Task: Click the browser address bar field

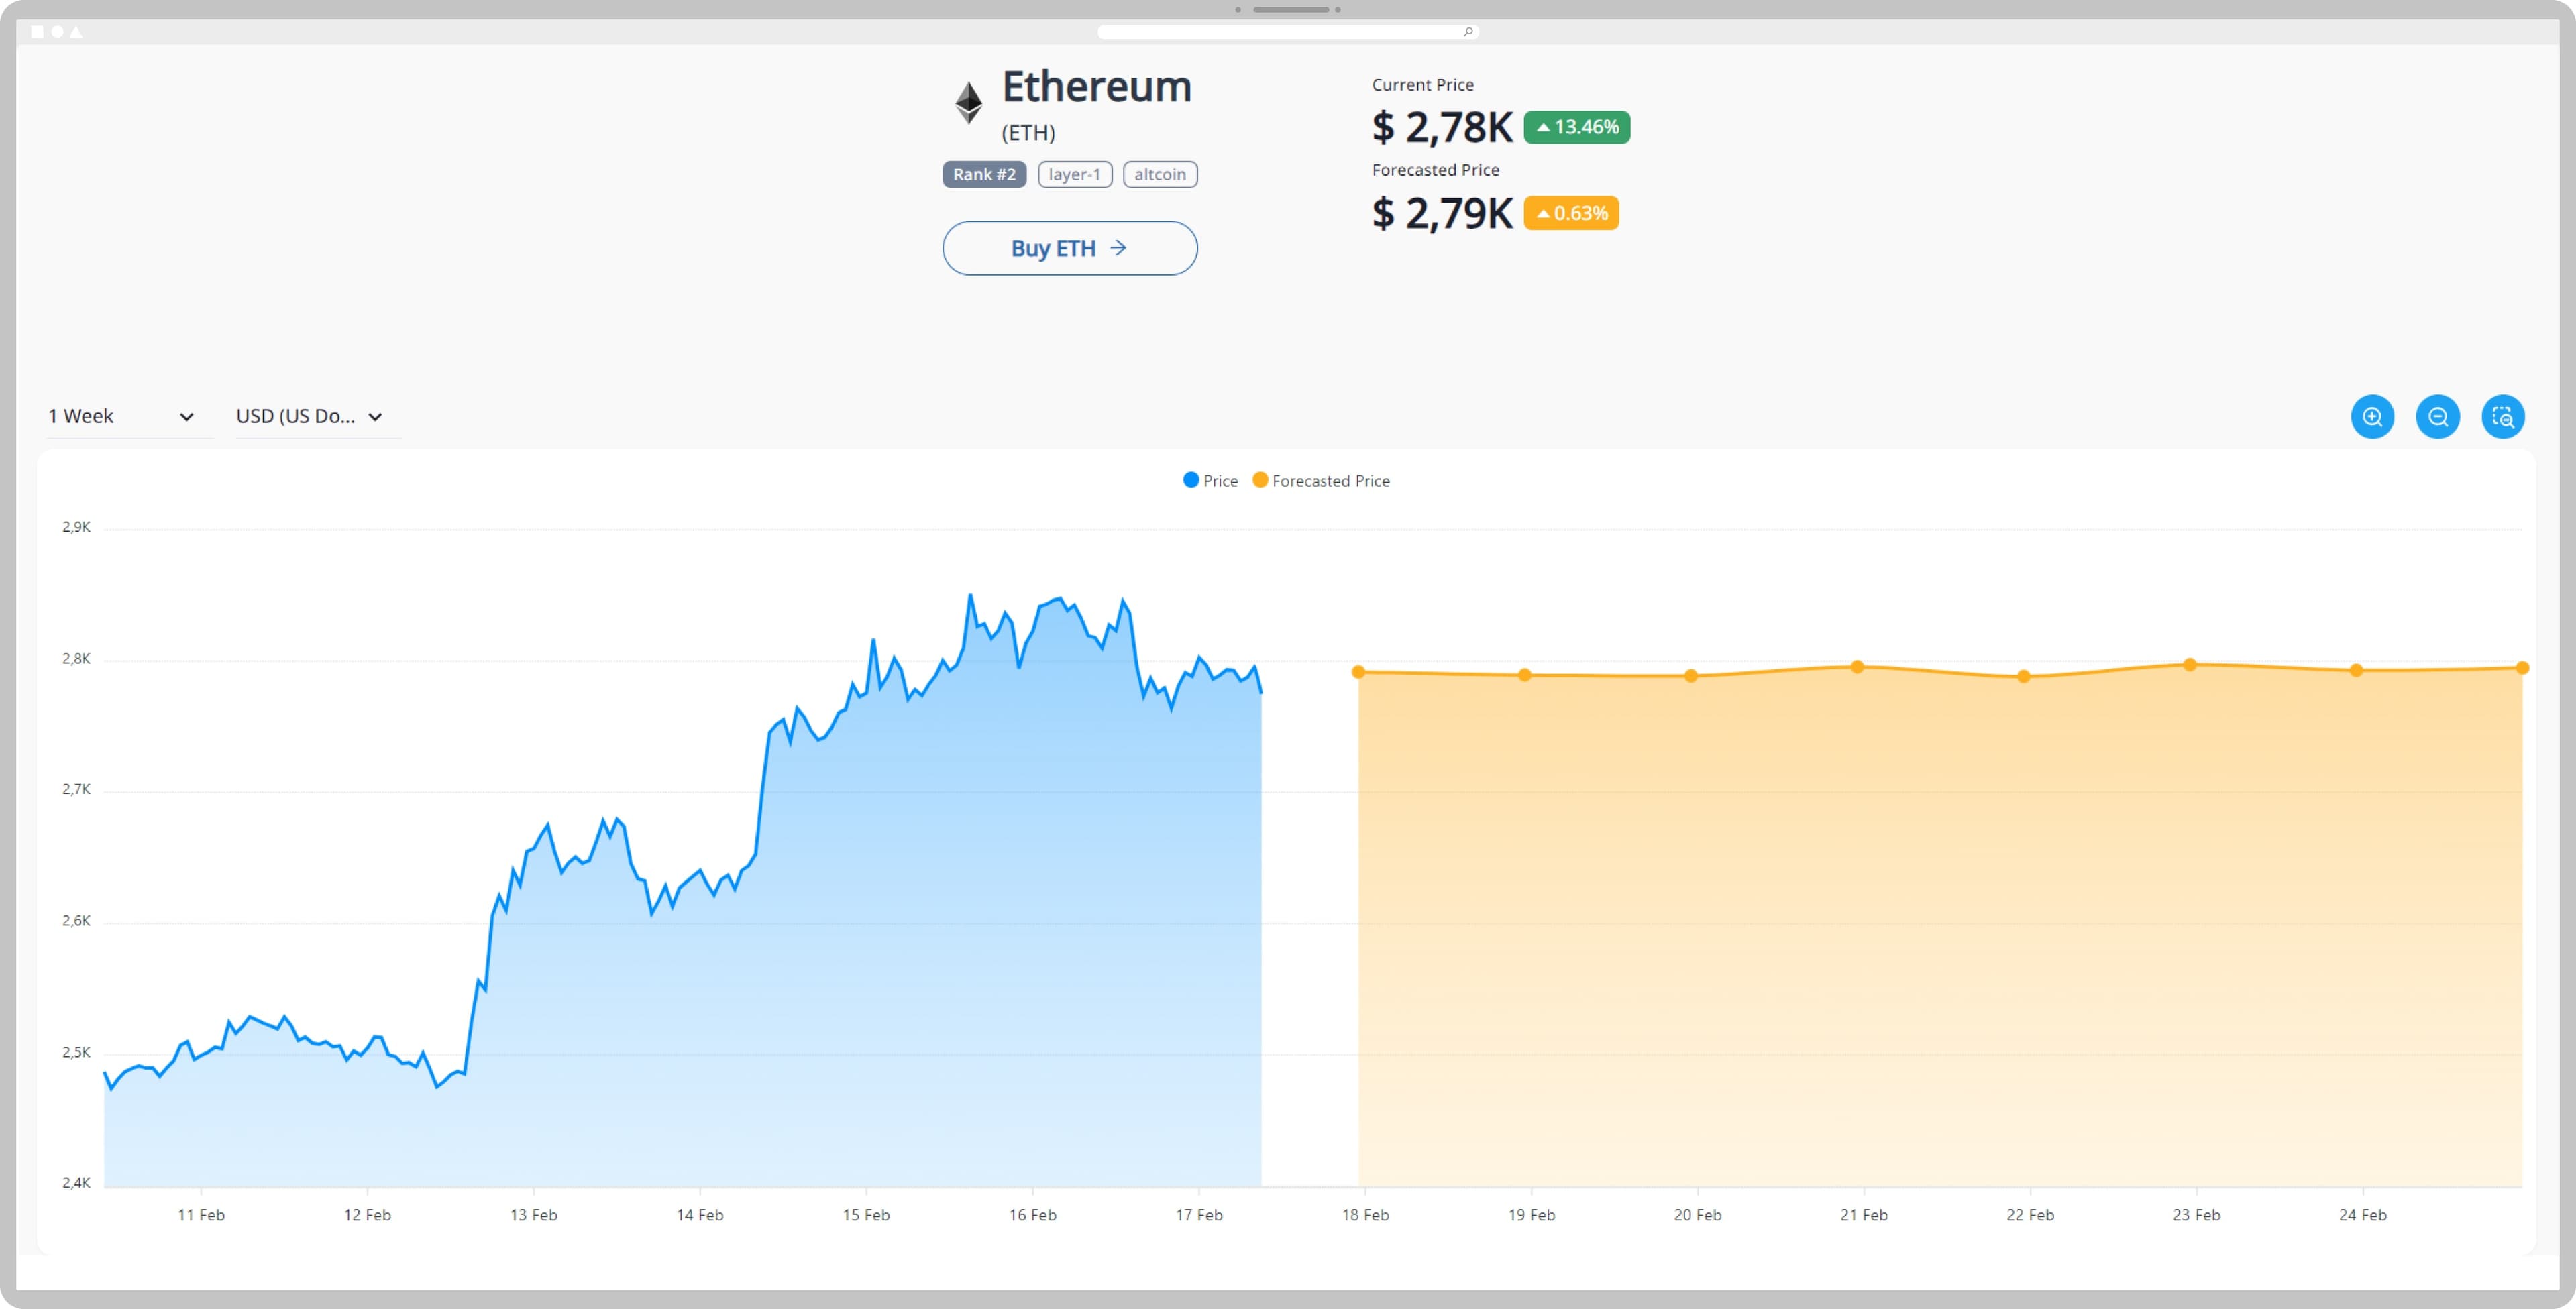Action: click(1288, 32)
